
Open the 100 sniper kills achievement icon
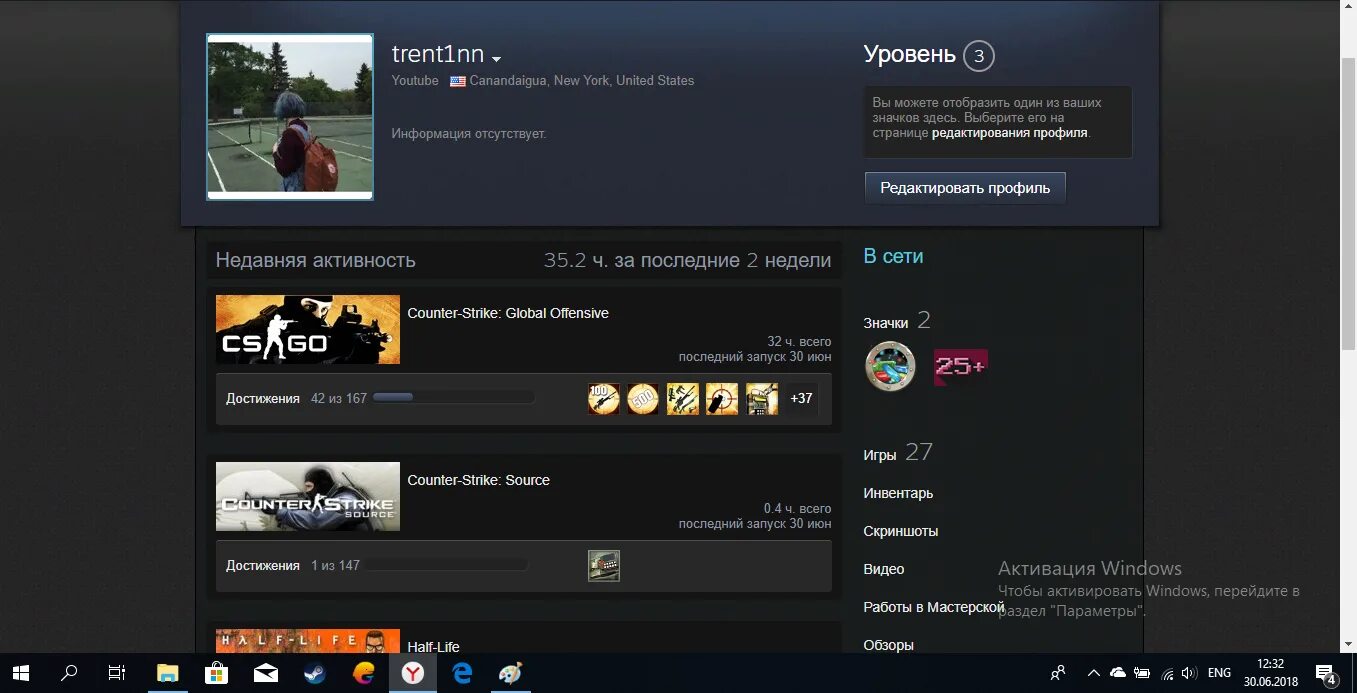(604, 399)
